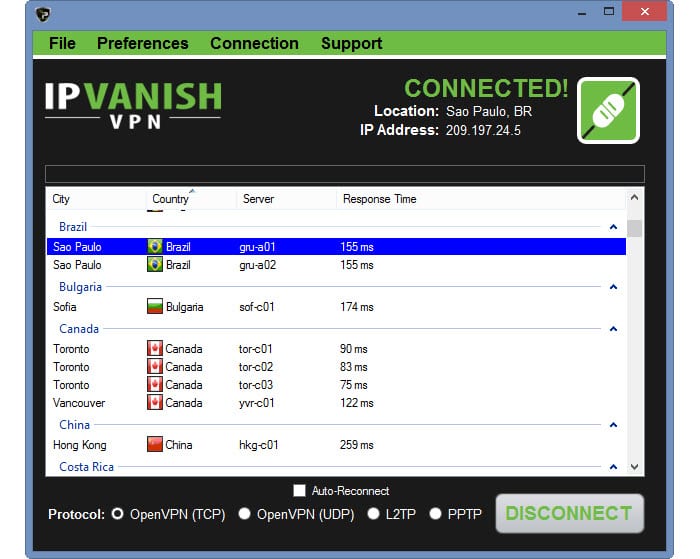Select the Sao Paulo gru-a02 server row

pyautogui.click(x=336, y=264)
